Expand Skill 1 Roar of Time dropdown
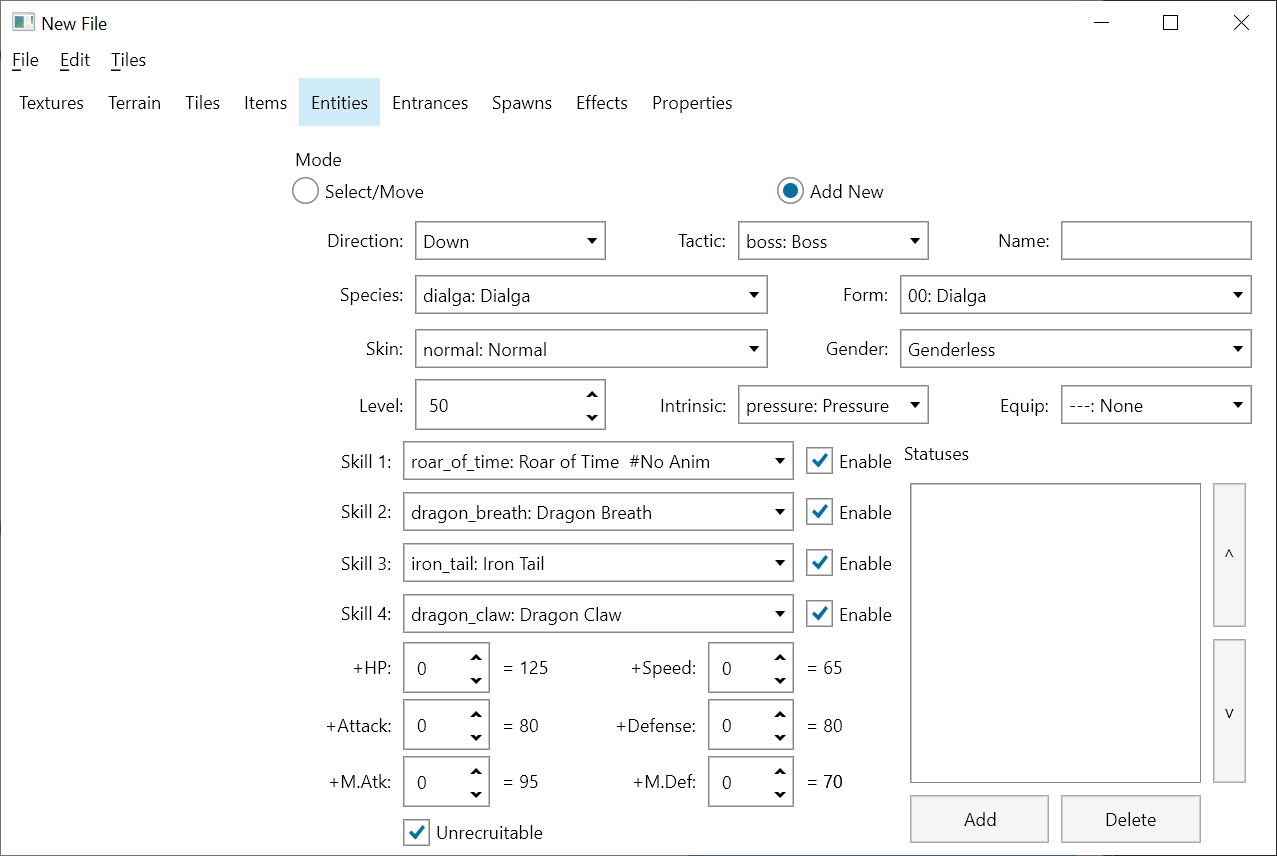 [598, 461]
